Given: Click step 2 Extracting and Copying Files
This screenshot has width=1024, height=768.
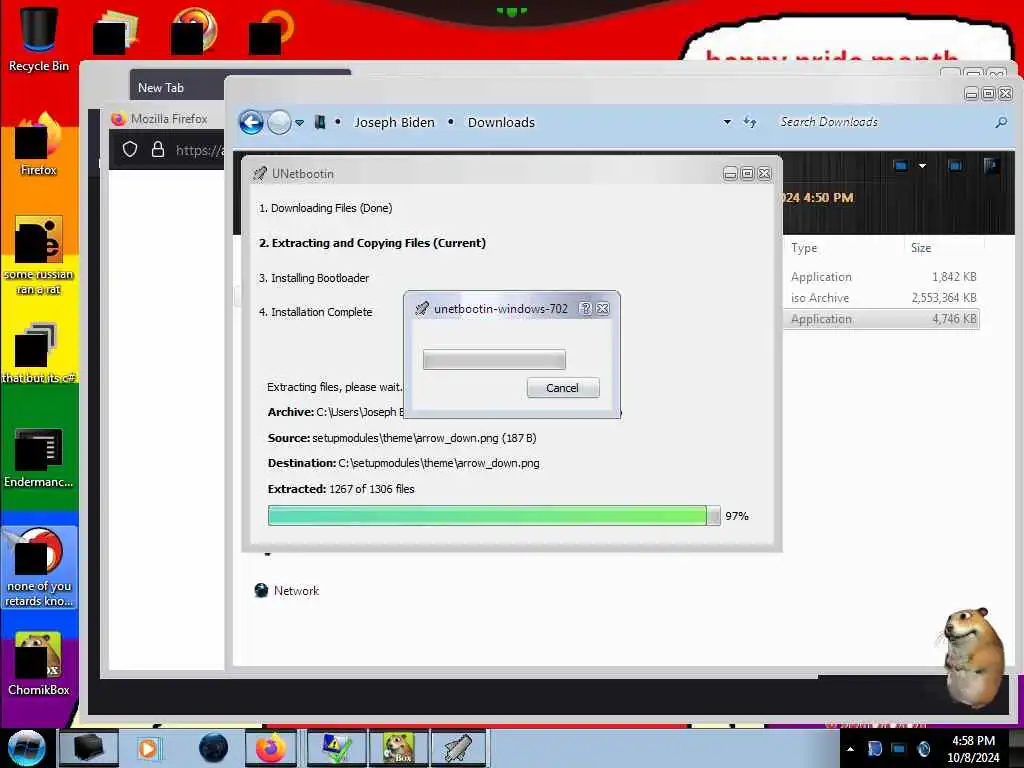Looking at the screenshot, I should (x=372, y=243).
